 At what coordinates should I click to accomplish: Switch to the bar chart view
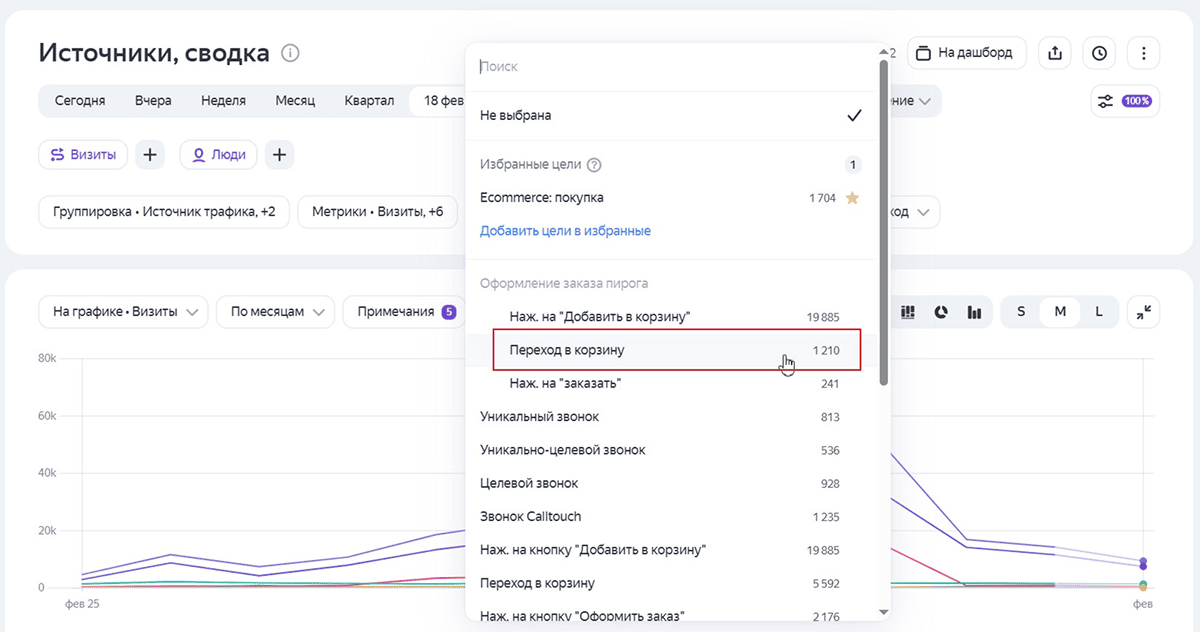click(973, 312)
